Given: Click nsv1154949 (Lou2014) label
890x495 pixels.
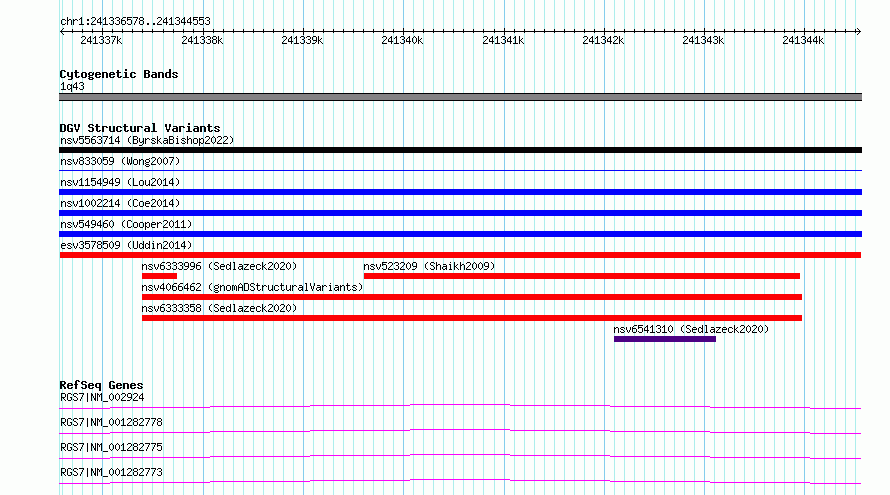Looking at the screenshot, I should pos(120,182).
